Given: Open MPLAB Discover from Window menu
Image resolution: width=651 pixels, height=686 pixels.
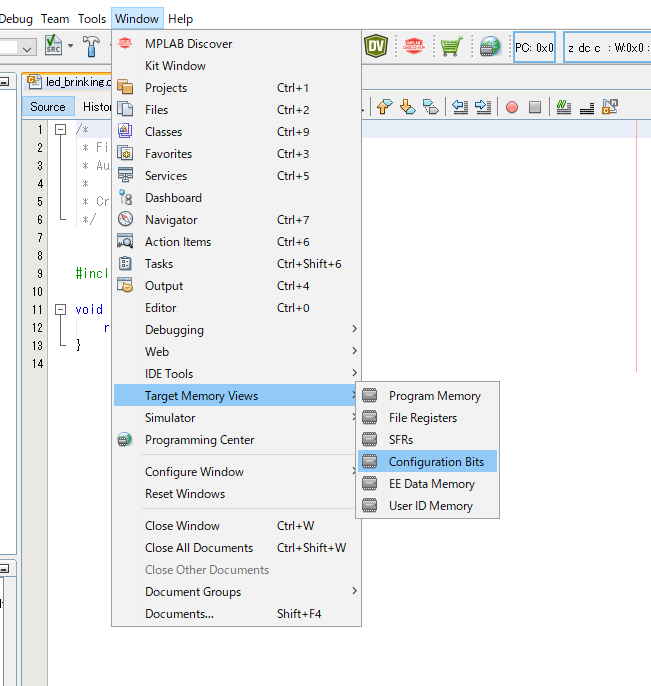Looking at the screenshot, I should pyautogui.click(x=237, y=44).
